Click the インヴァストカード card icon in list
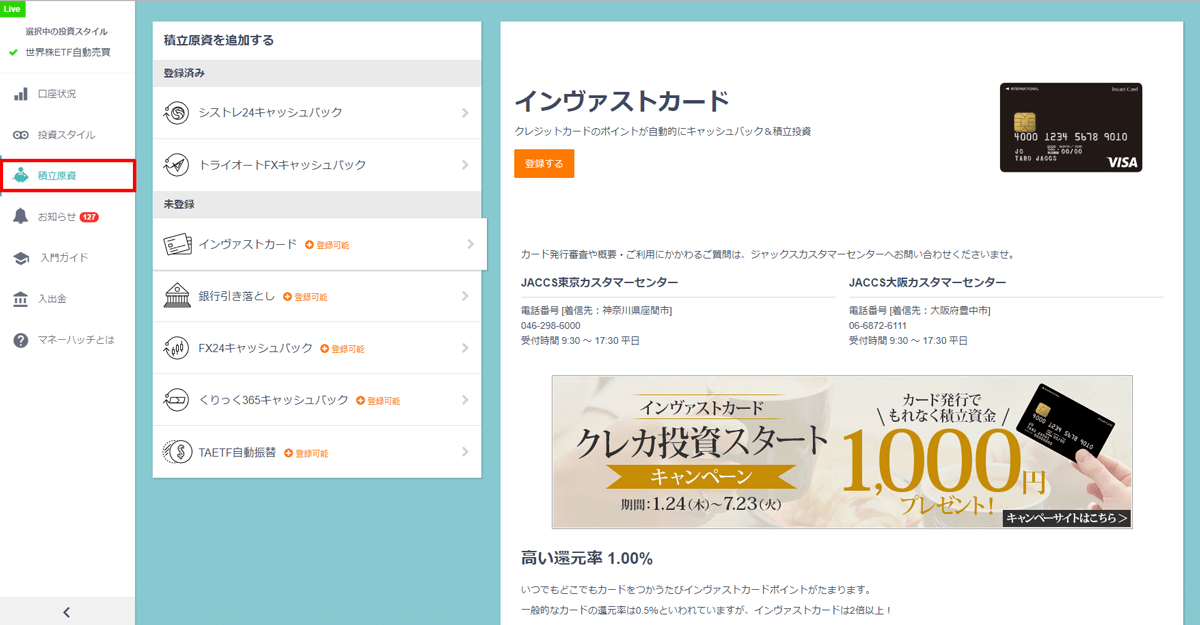The image size is (1200, 625). point(177,244)
